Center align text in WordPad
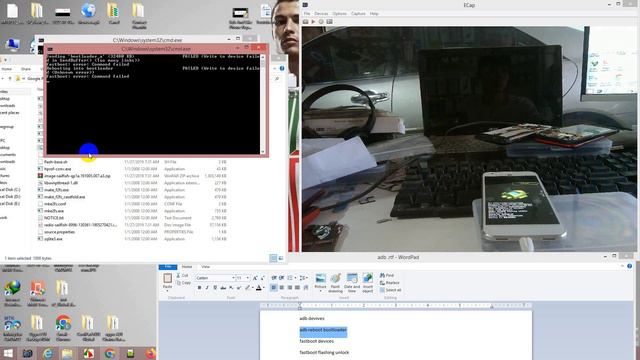640x360 pixels. pyautogui.click(x=282, y=288)
